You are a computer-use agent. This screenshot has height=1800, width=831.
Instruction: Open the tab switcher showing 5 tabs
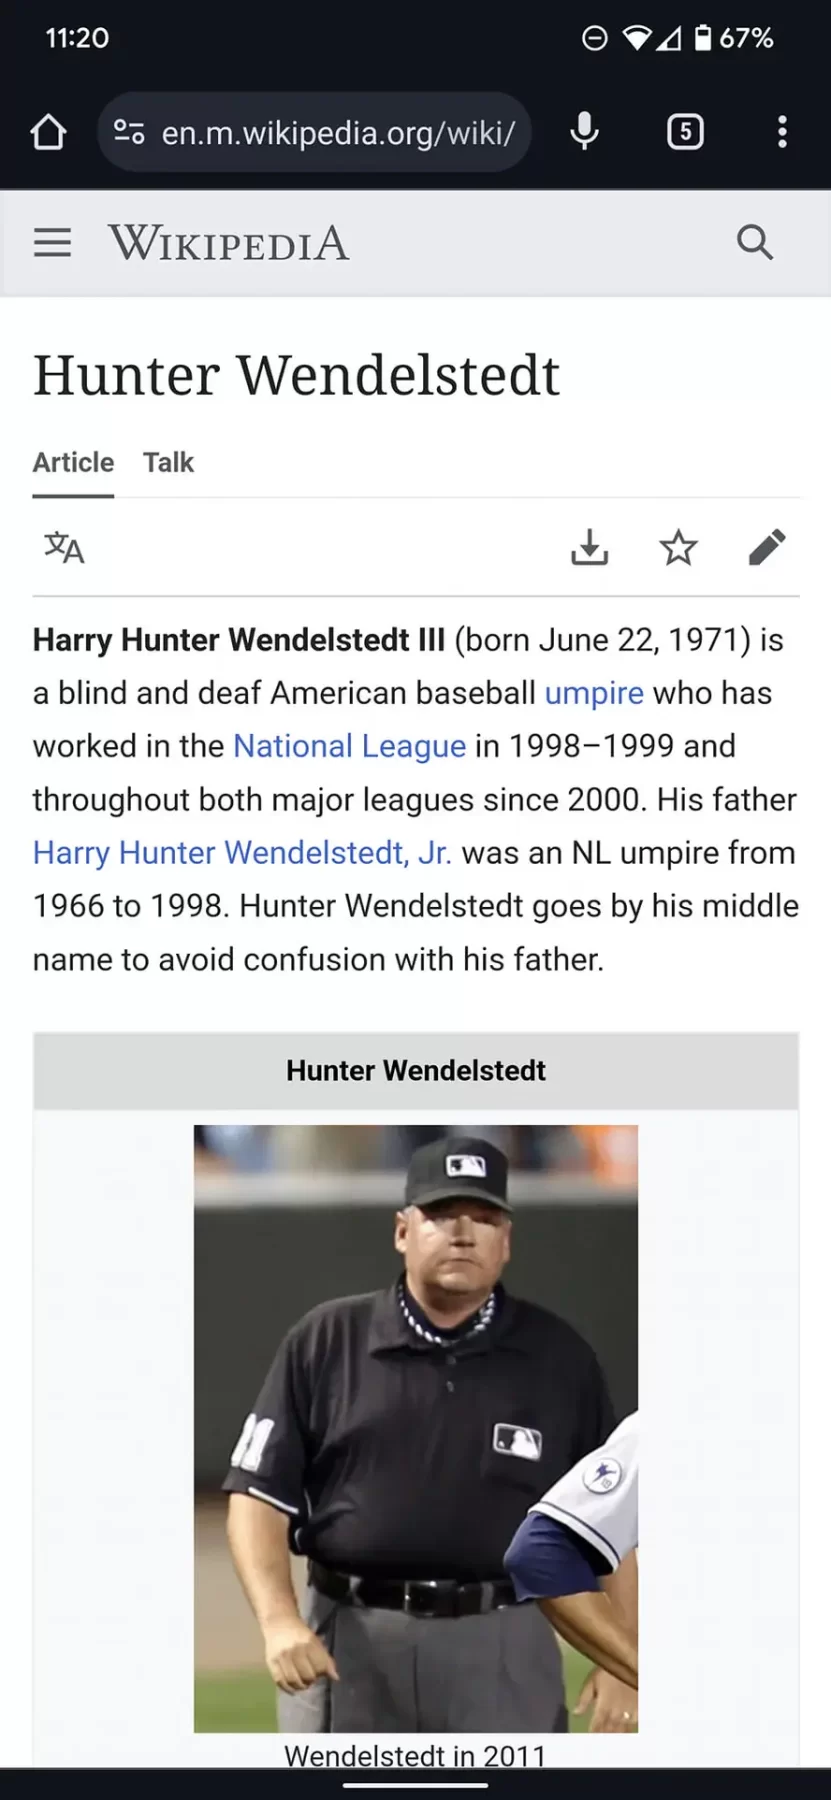pyautogui.click(x=685, y=132)
